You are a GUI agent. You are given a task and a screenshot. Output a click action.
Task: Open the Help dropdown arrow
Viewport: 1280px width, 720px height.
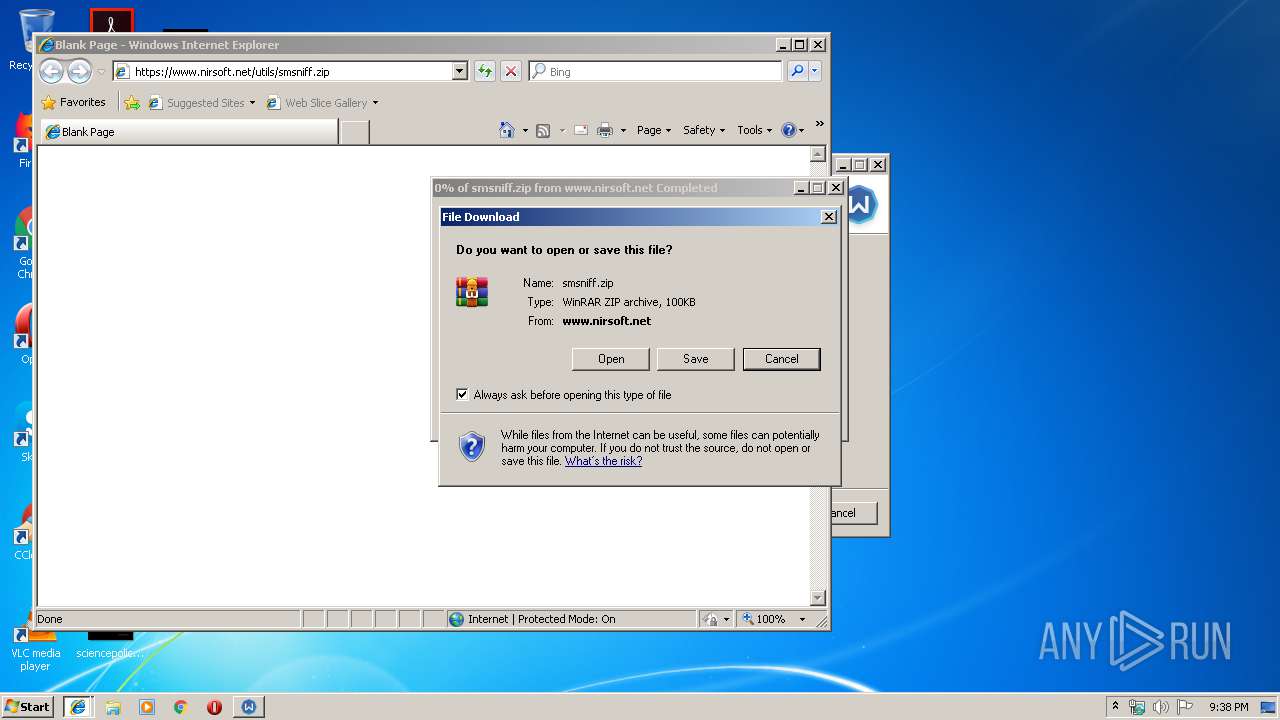[801, 130]
